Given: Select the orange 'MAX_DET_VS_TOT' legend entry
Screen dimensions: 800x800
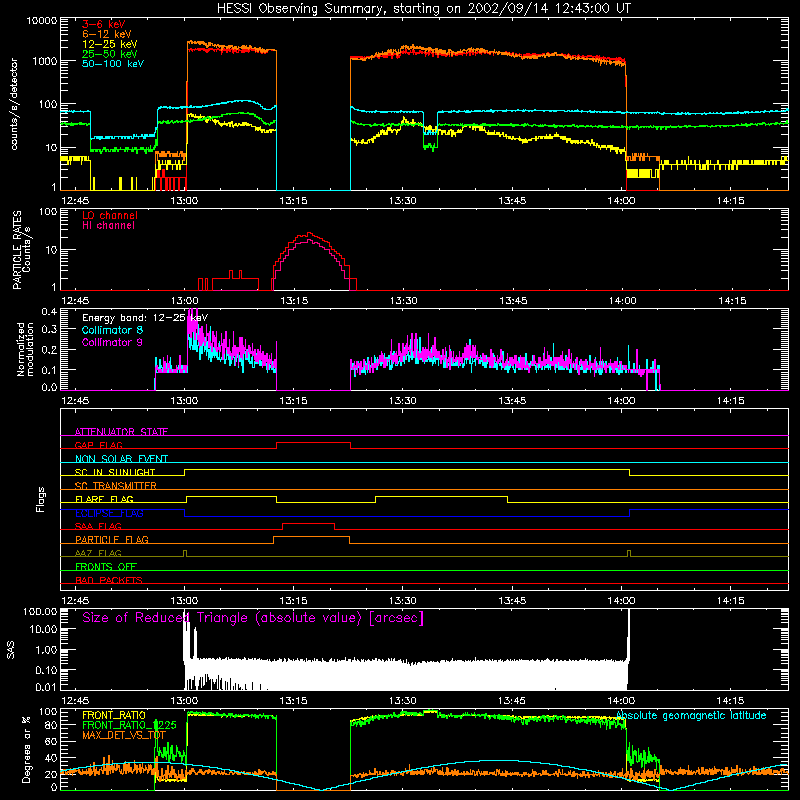Looking at the screenshot, I should tap(124, 735).
